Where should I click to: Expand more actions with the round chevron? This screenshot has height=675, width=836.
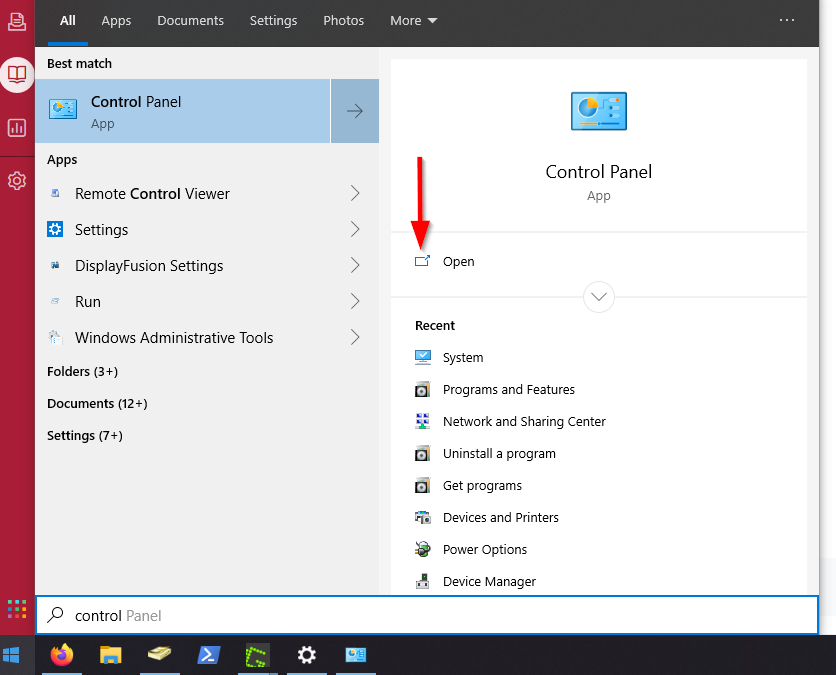click(x=599, y=297)
